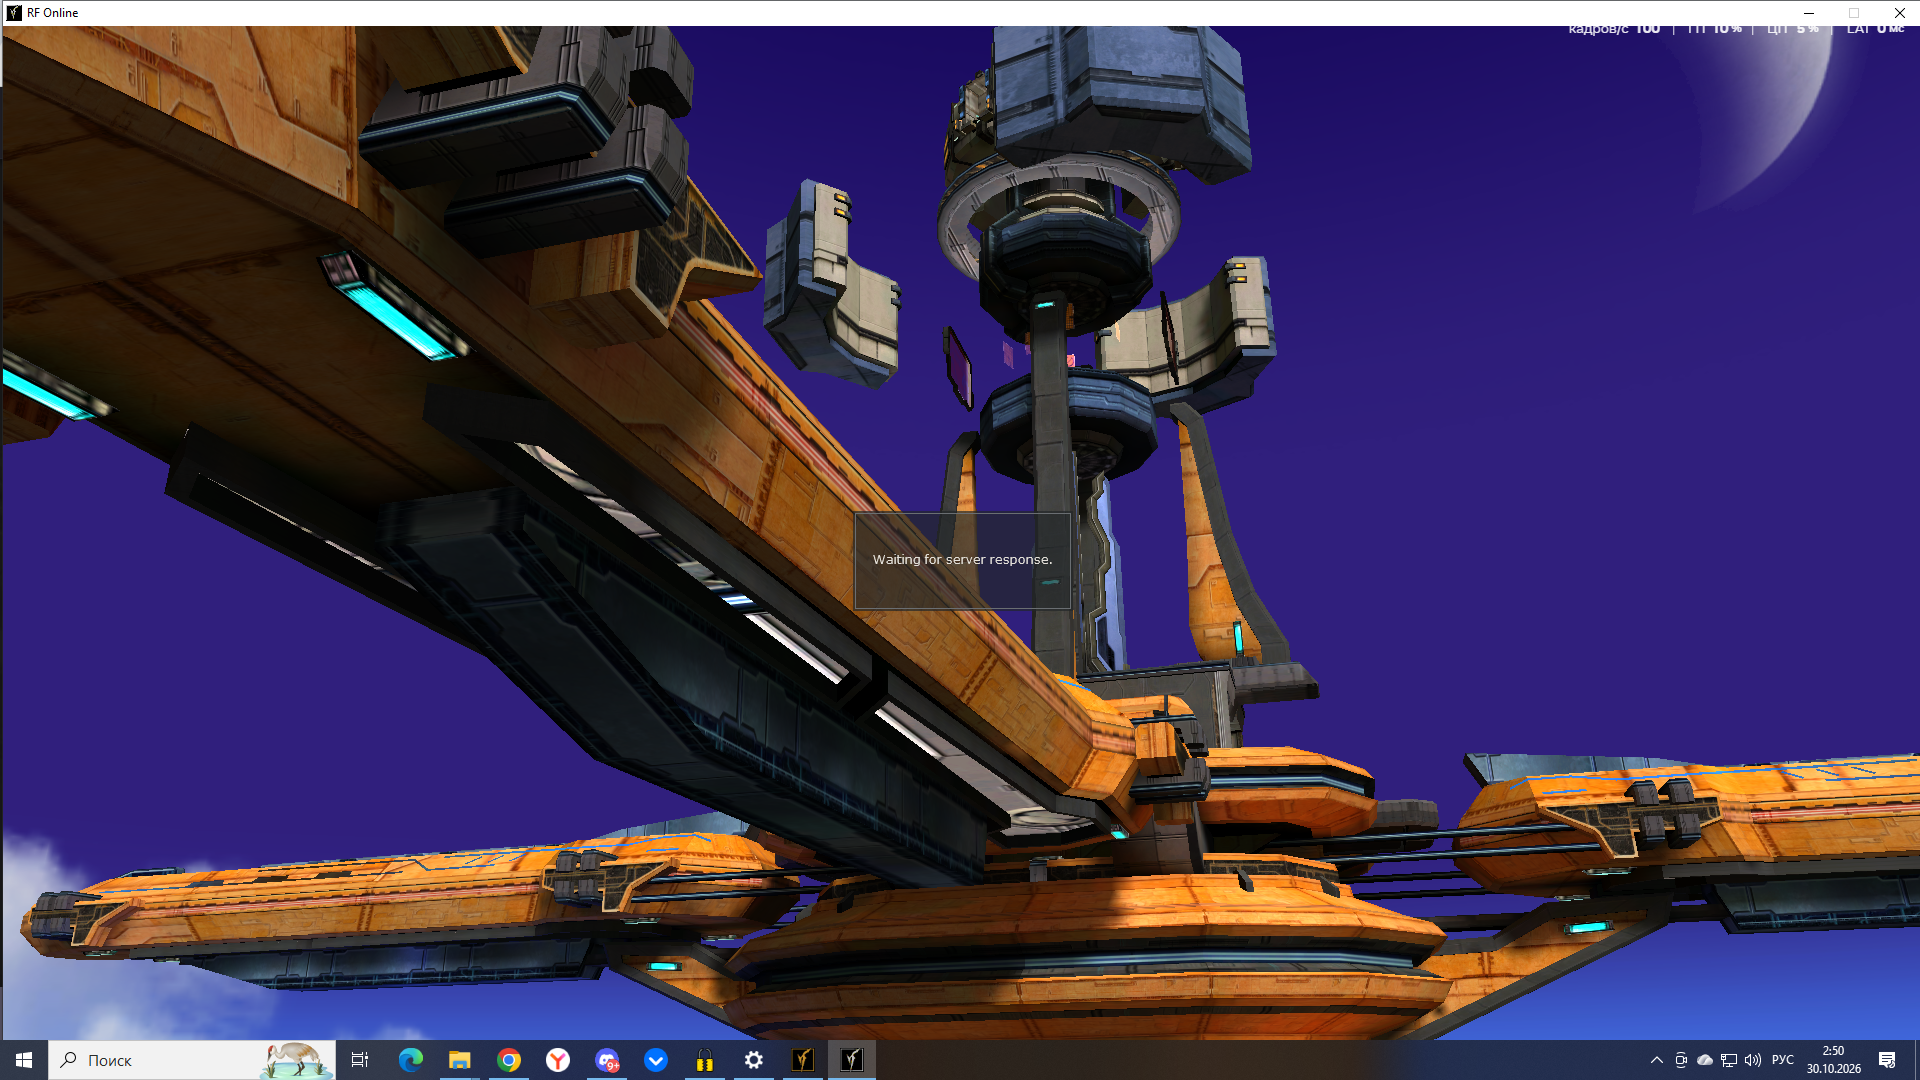The width and height of the screenshot is (1920, 1080).
Task: Launch Microsoft Edge from the taskbar
Action: click(x=410, y=1060)
